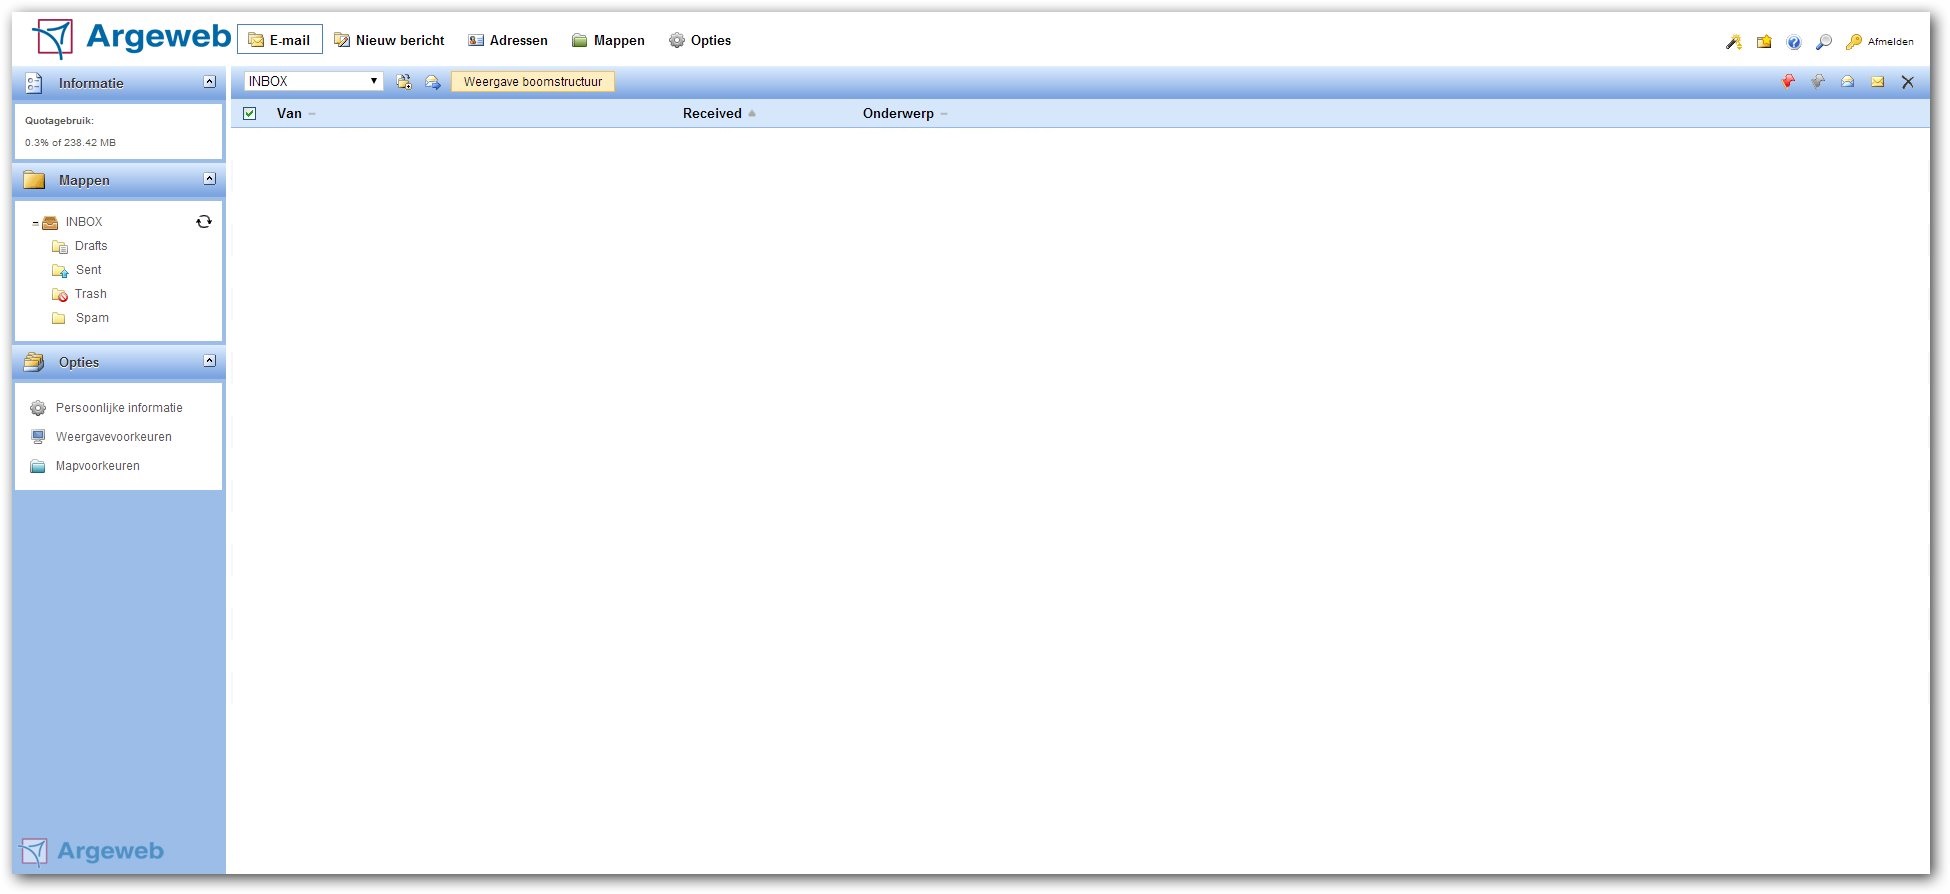
Task: Toggle the select-all messages checkbox
Action: [250, 114]
